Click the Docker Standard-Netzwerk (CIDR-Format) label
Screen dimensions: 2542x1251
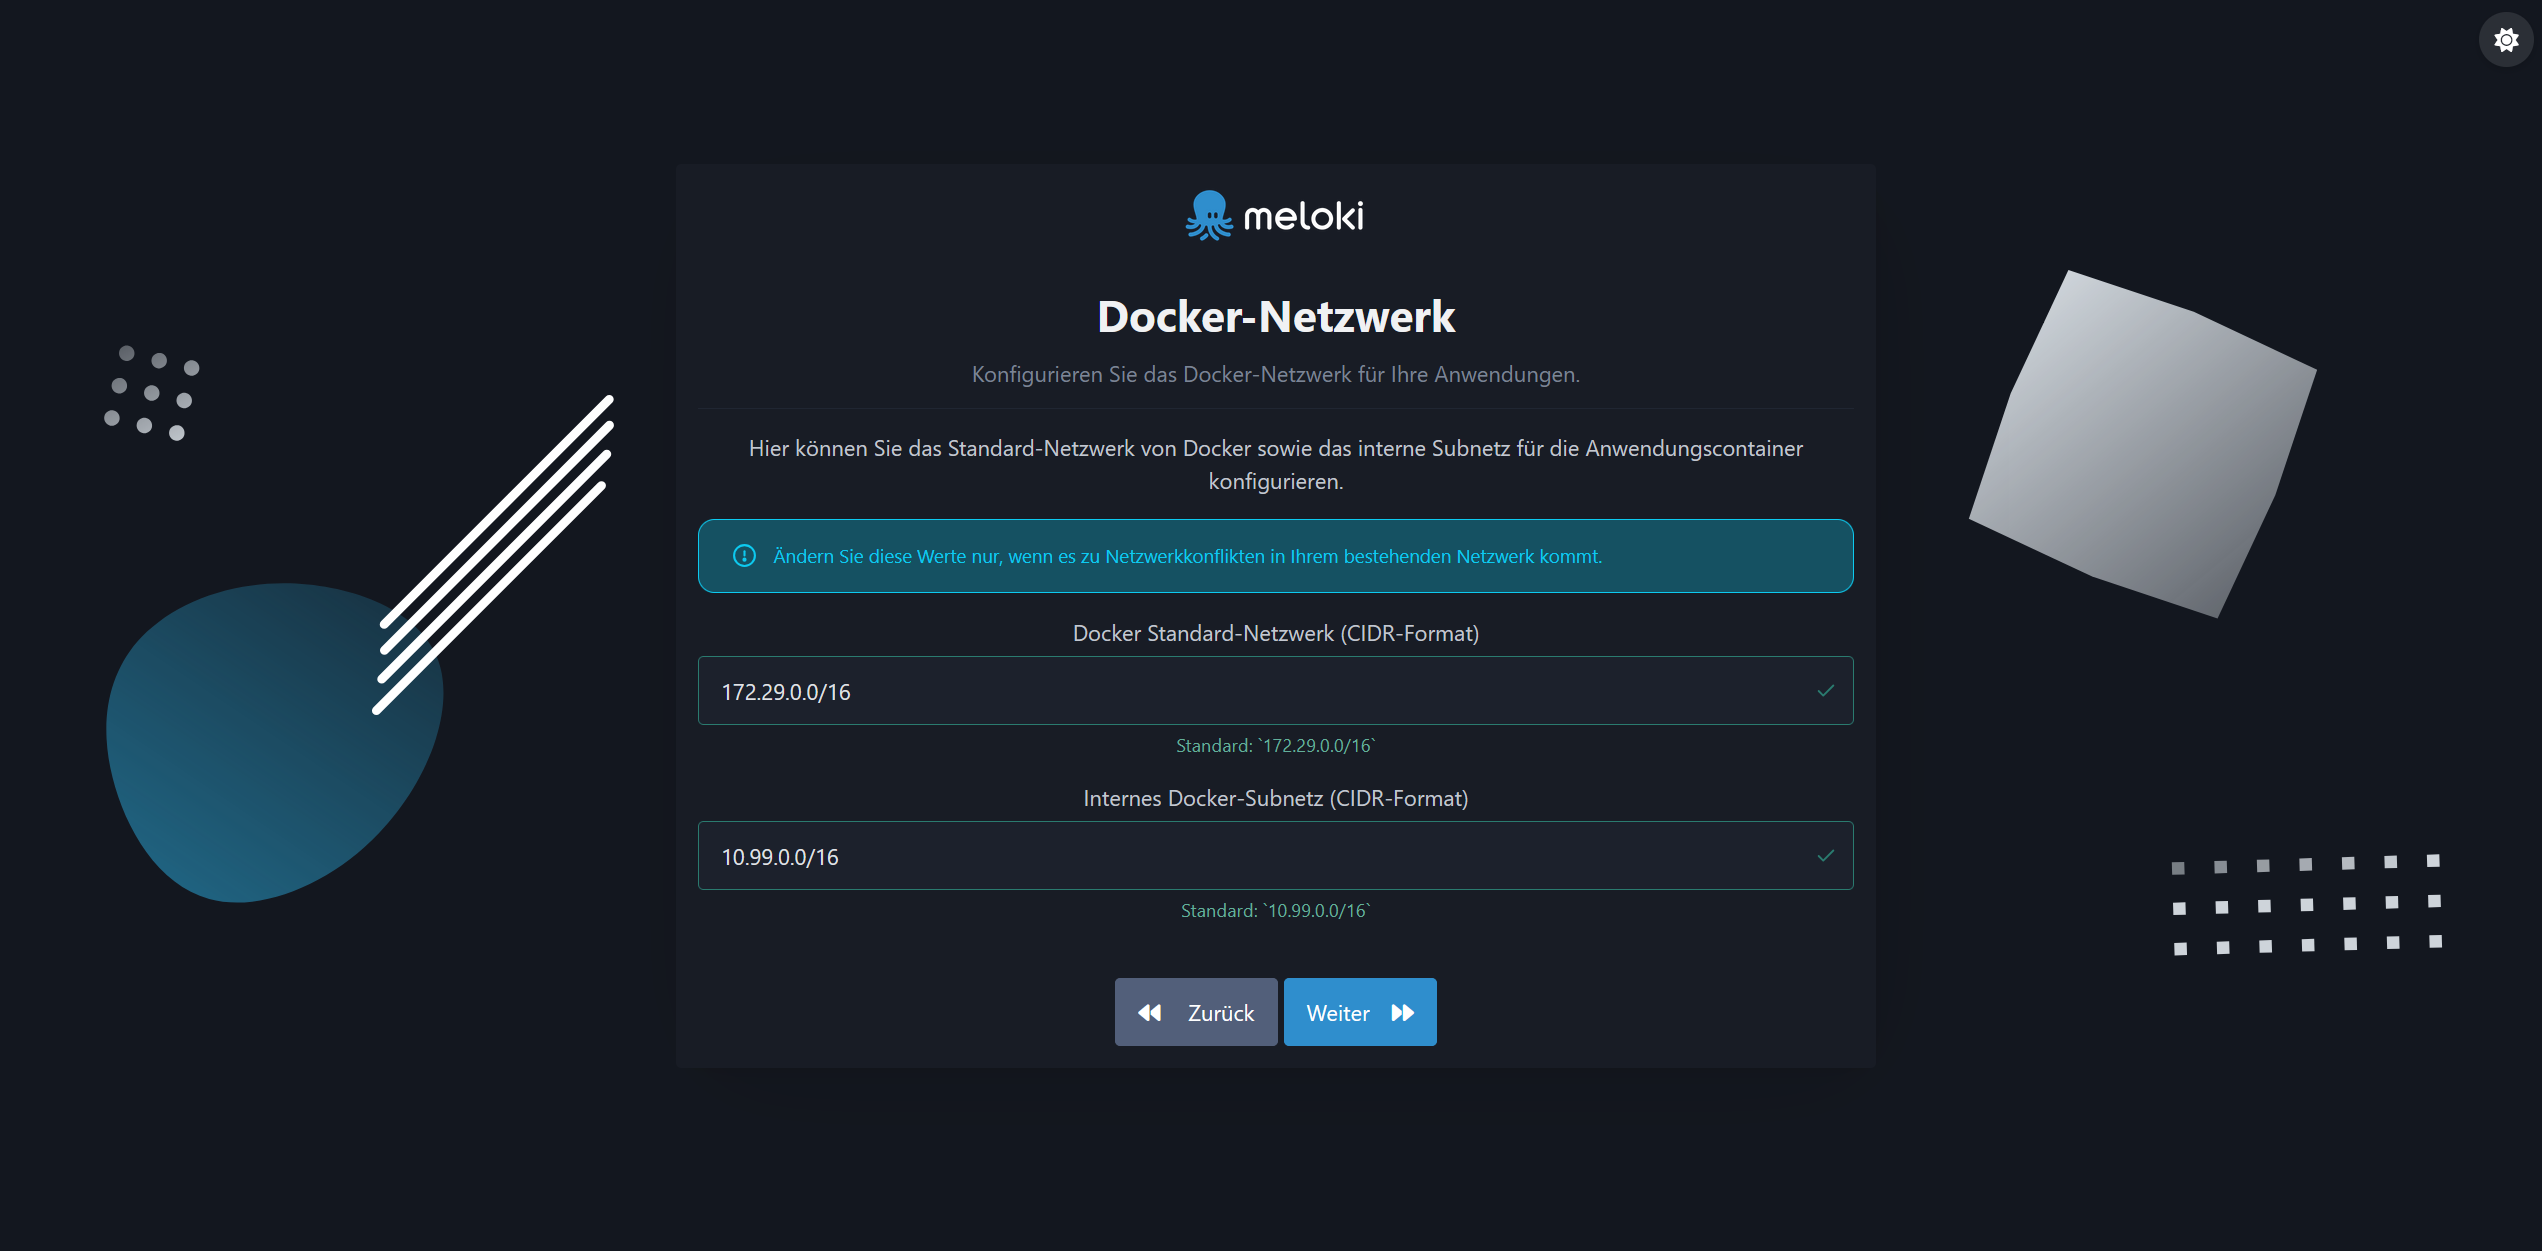tap(1276, 632)
